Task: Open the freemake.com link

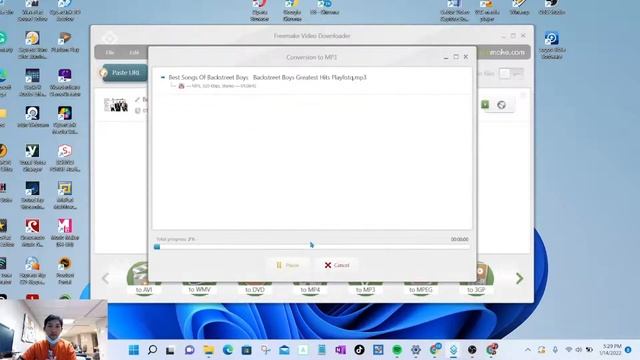Action: pyautogui.click(x=507, y=52)
